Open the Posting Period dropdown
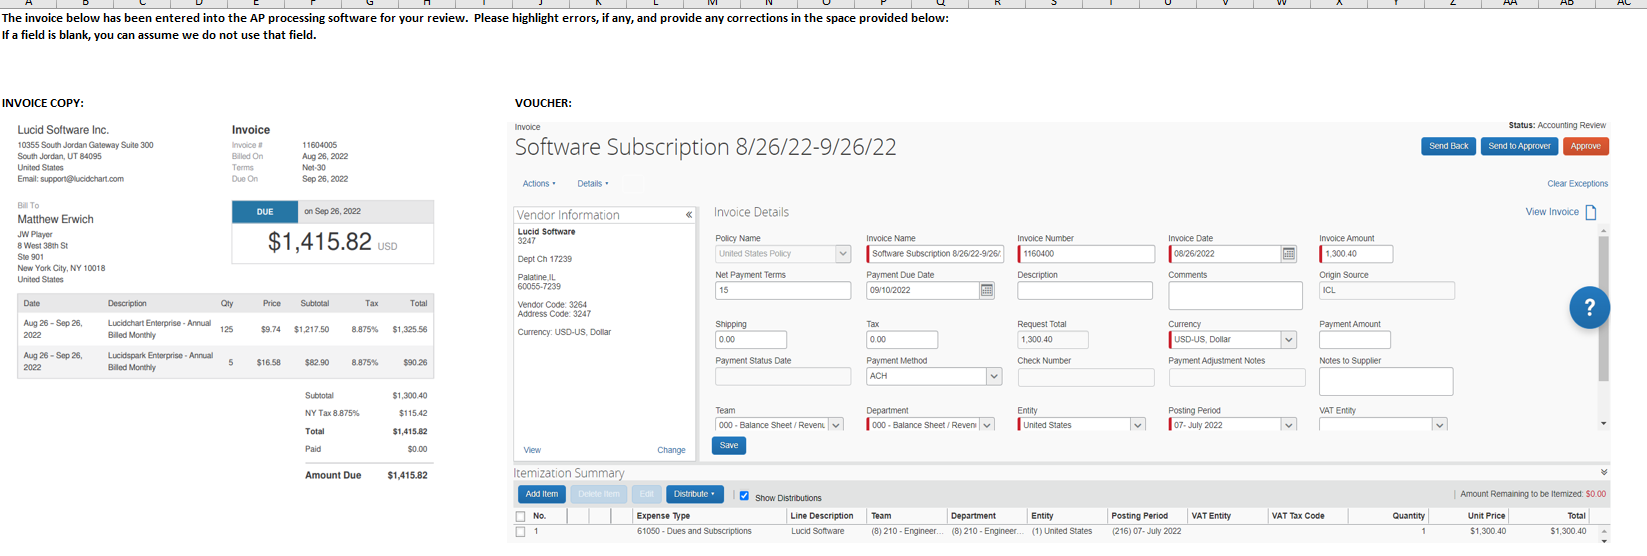1647x556 pixels. (x=1289, y=425)
